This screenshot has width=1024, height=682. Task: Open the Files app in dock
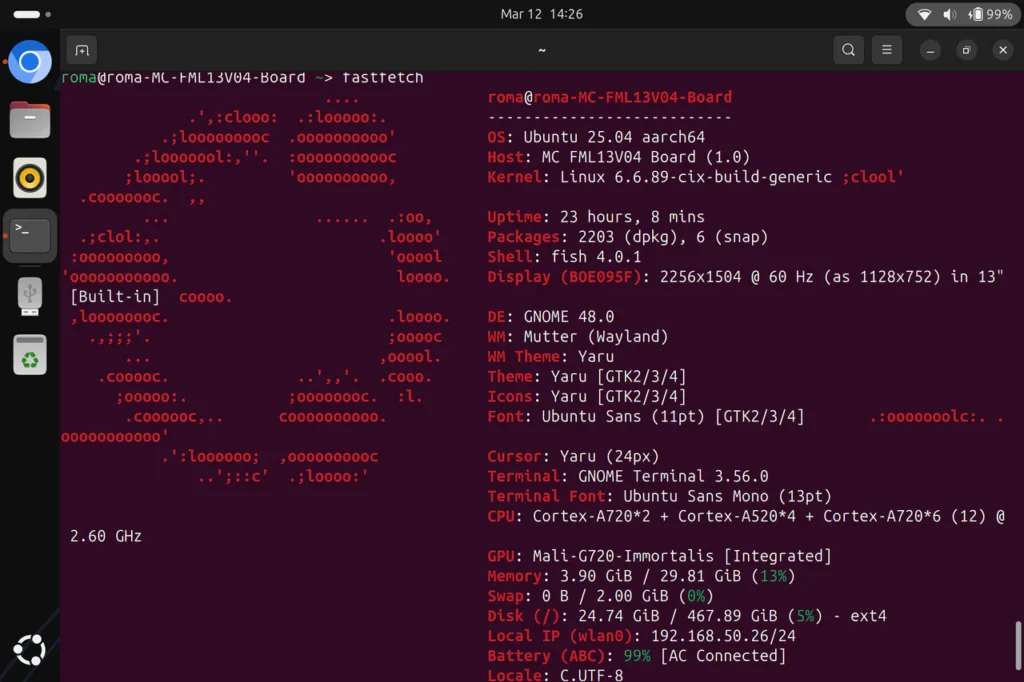[x=29, y=120]
